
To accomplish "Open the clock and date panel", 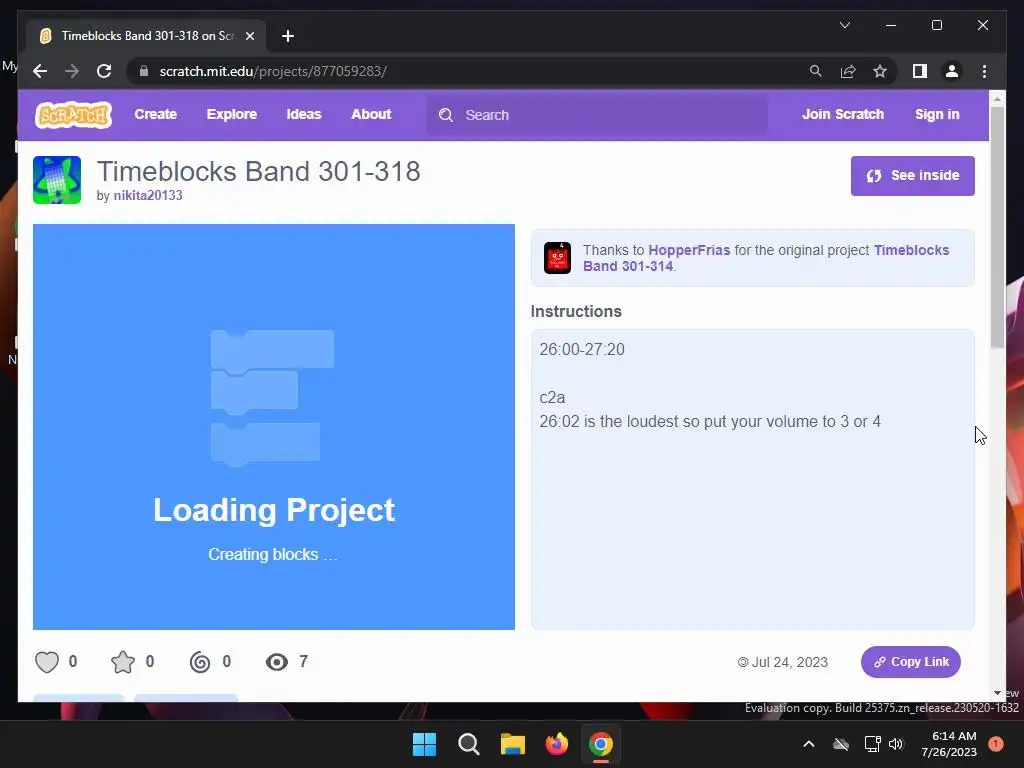I will coord(949,744).
